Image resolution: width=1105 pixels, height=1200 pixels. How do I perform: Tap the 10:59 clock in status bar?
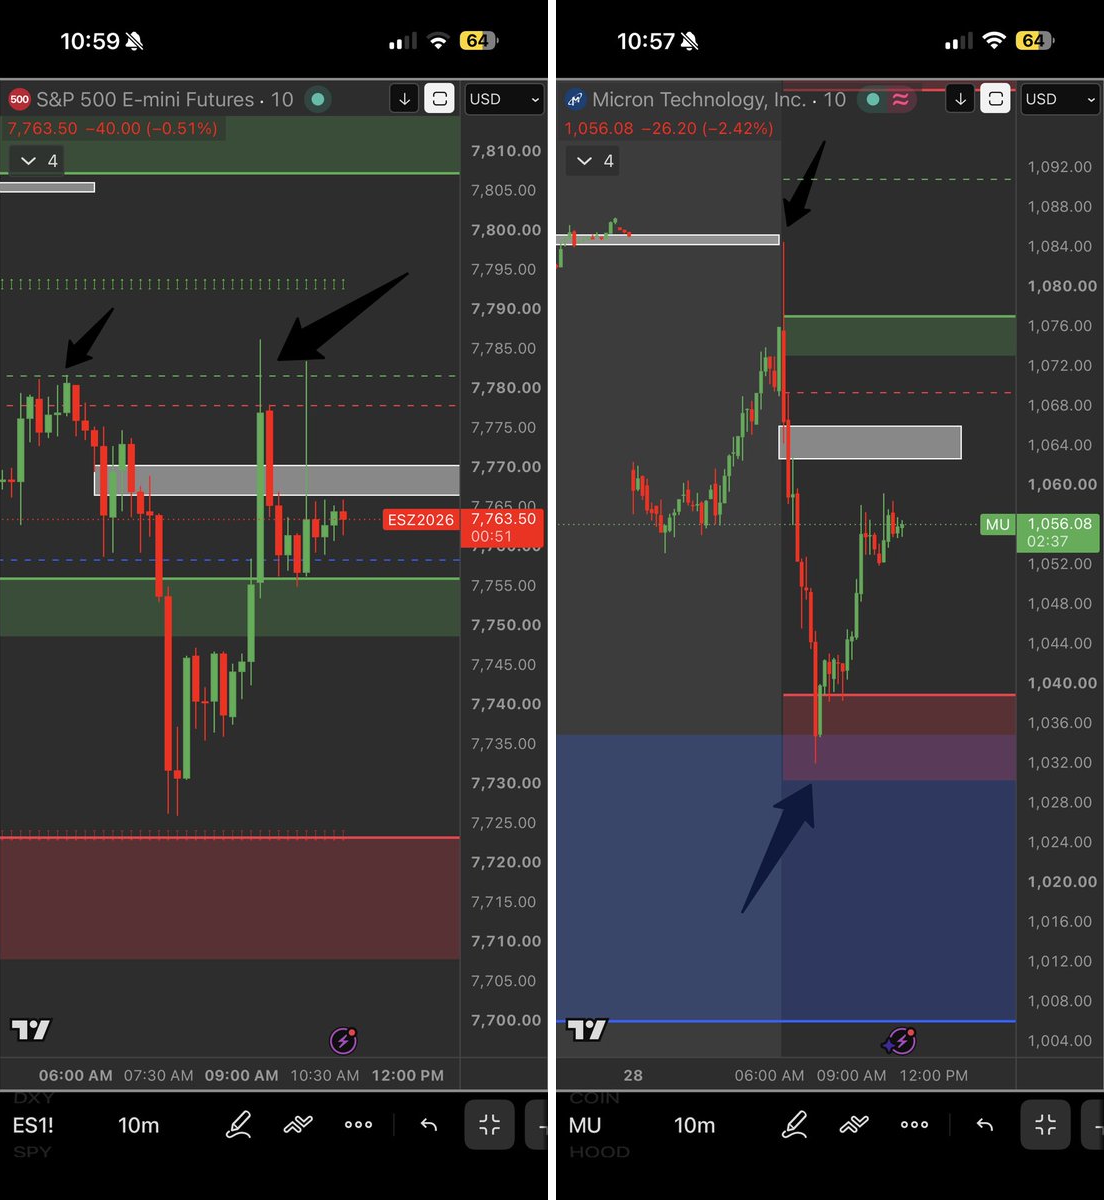click(x=89, y=41)
